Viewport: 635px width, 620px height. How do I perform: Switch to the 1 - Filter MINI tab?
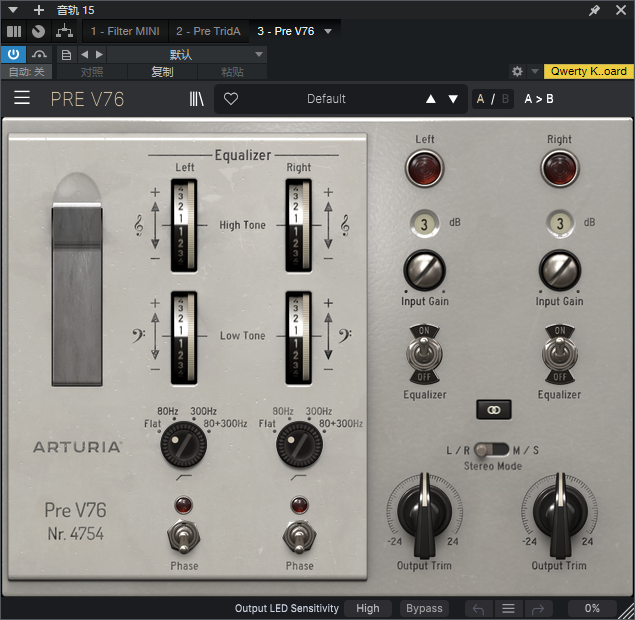(x=125, y=31)
